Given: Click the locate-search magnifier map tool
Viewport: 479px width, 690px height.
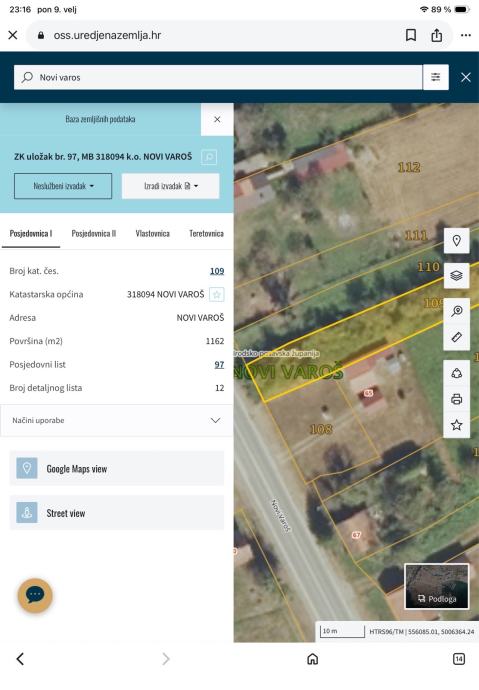Looking at the screenshot, I should tap(457, 311).
